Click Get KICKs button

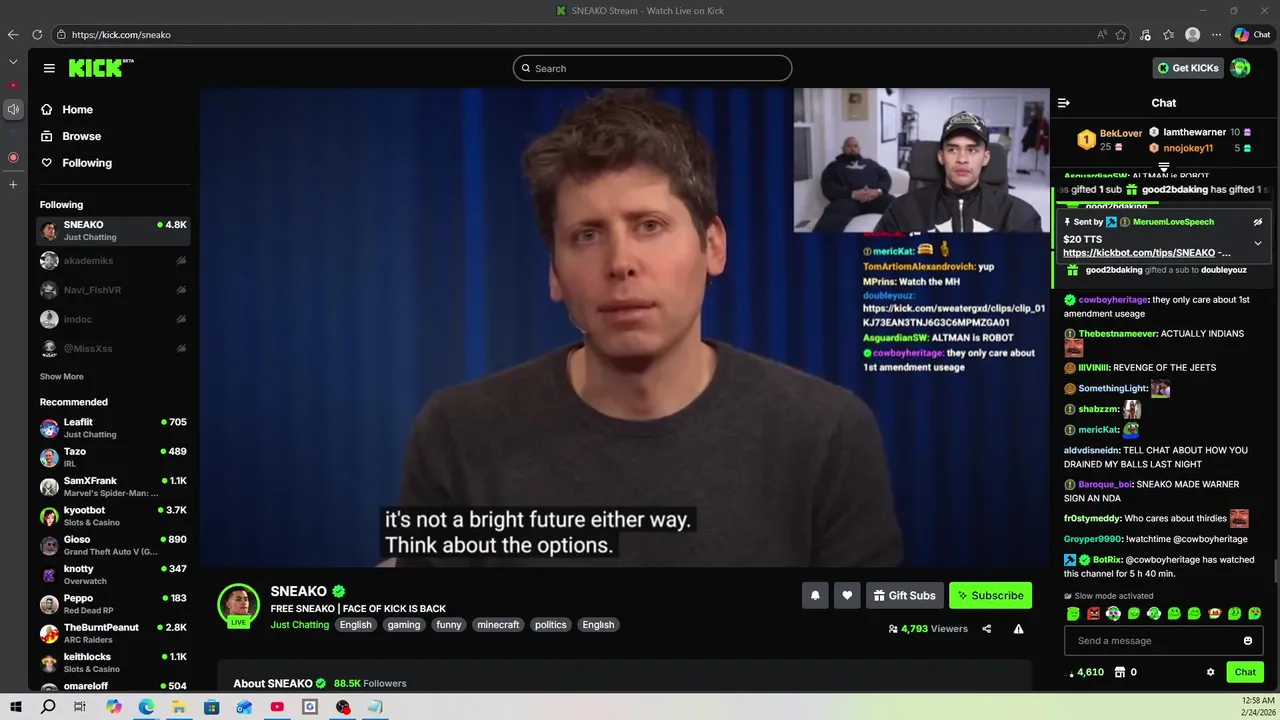(1188, 68)
